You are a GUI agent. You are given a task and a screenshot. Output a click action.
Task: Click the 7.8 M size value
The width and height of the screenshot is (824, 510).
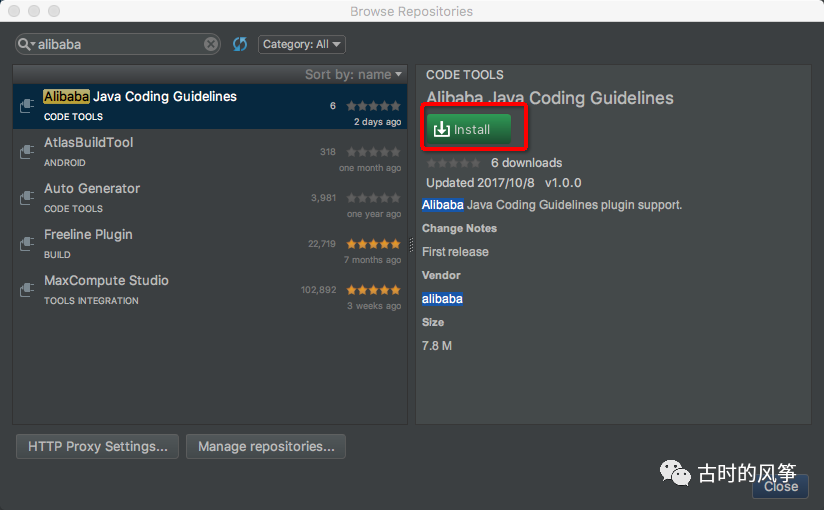[x=437, y=346]
